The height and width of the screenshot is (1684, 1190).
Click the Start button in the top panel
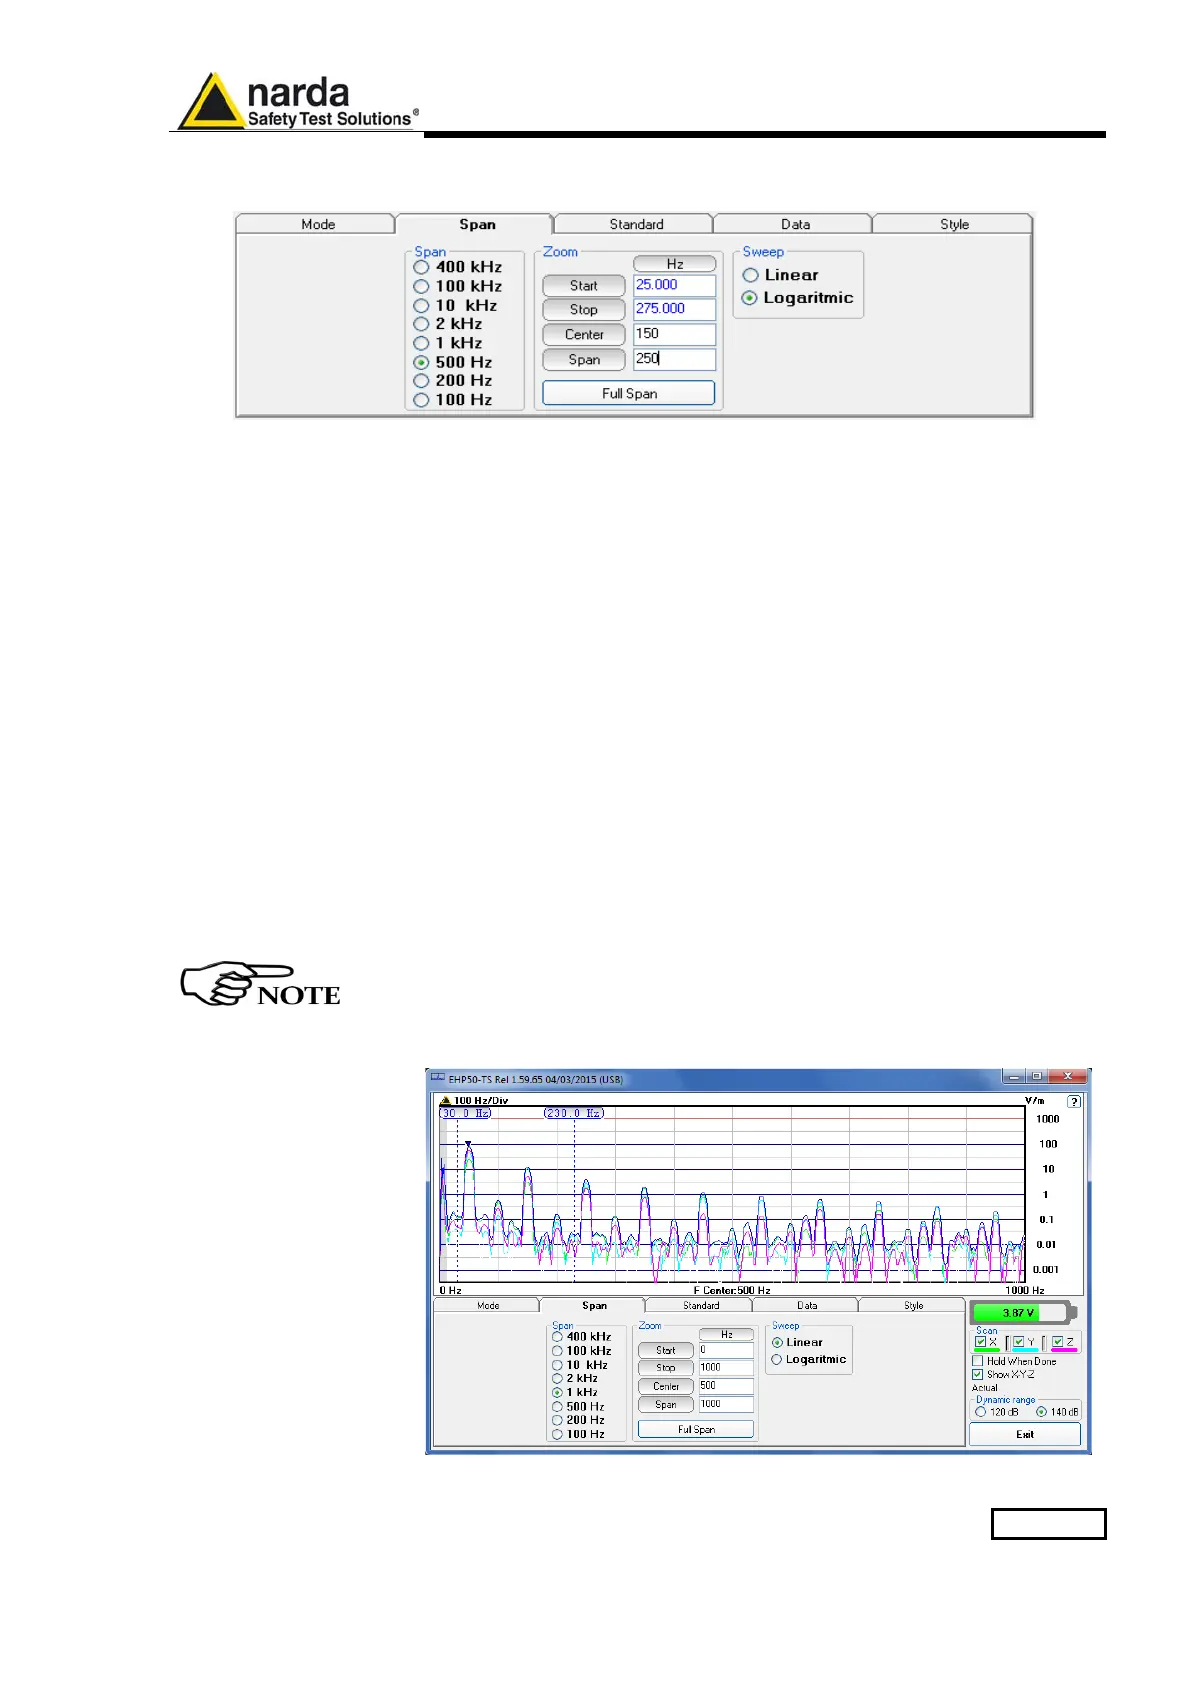tap(584, 285)
